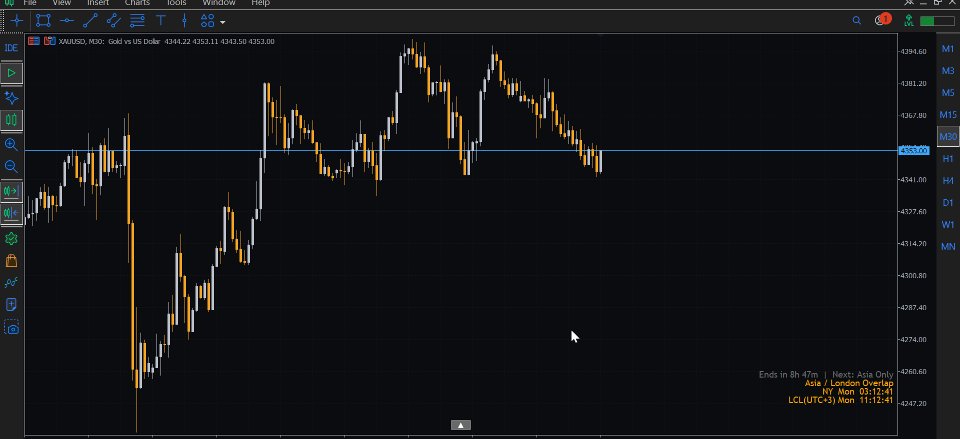Toggle candlestick chart mode
Image resolution: width=960 pixels, height=439 pixels.
pyautogui.click(x=11, y=120)
